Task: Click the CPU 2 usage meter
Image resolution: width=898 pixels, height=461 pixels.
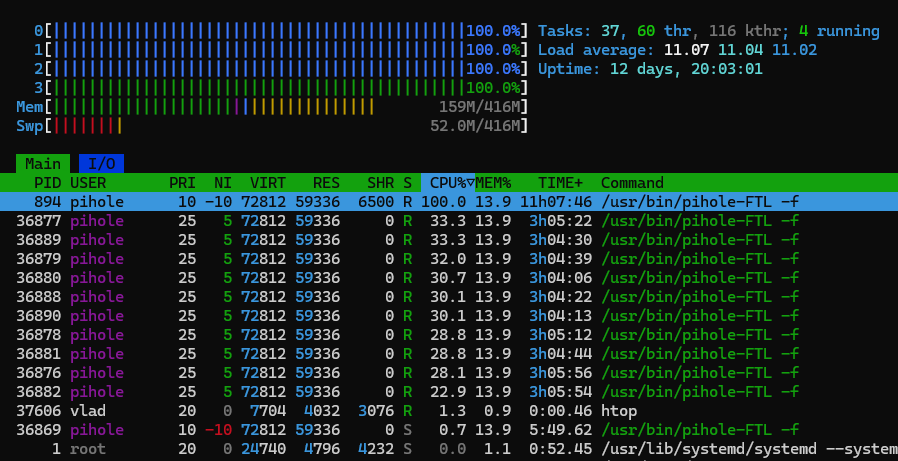Action: click(x=281, y=69)
